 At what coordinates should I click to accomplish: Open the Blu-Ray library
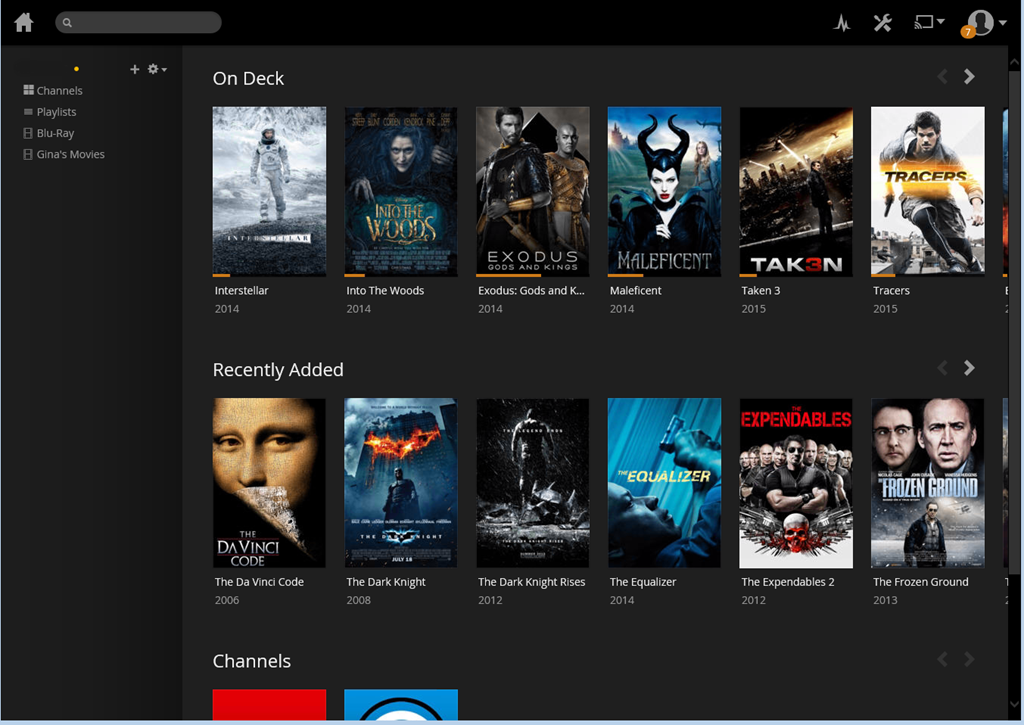coord(55,133)
